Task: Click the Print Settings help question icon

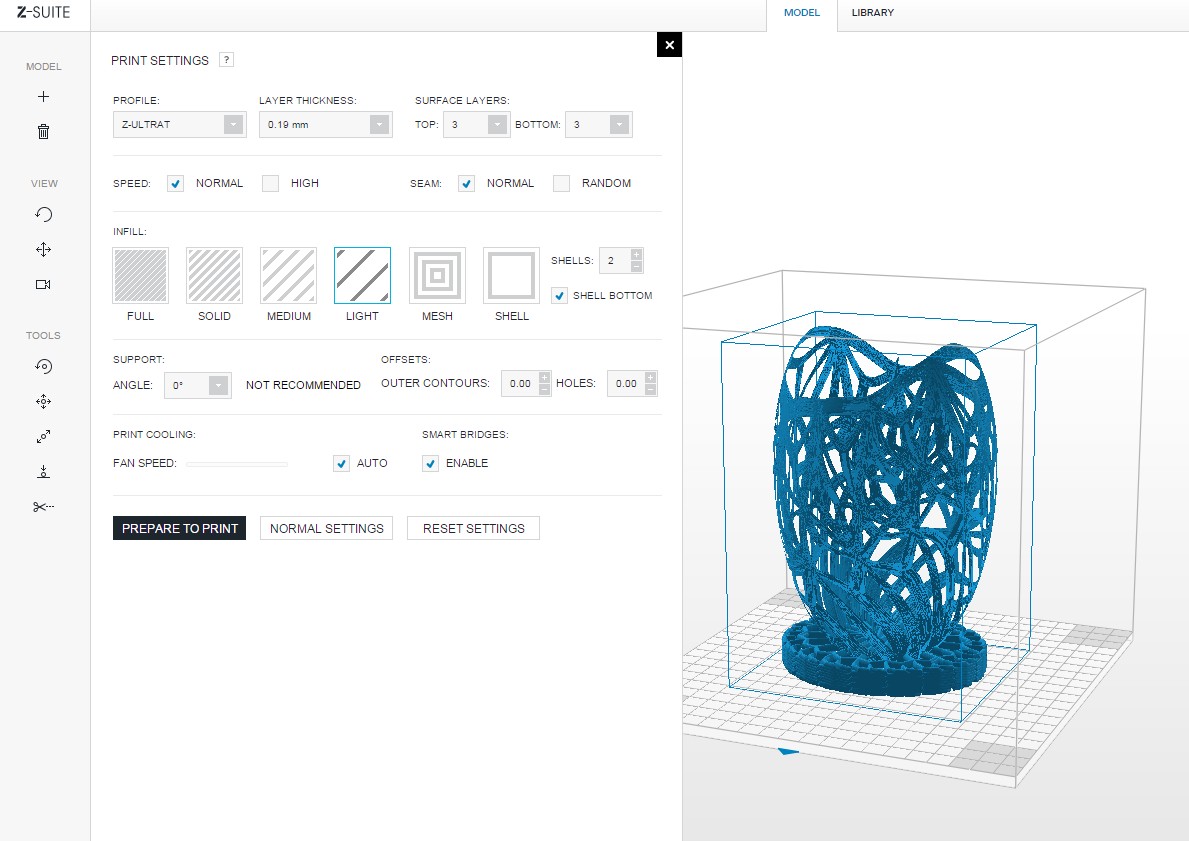Action: tap(226, 60)
